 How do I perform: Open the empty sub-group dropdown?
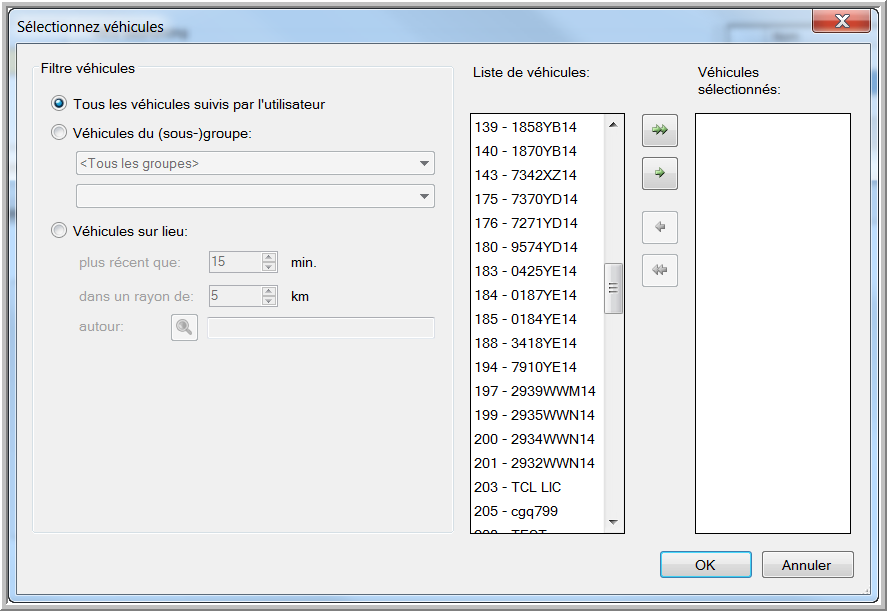pos(255,196)
